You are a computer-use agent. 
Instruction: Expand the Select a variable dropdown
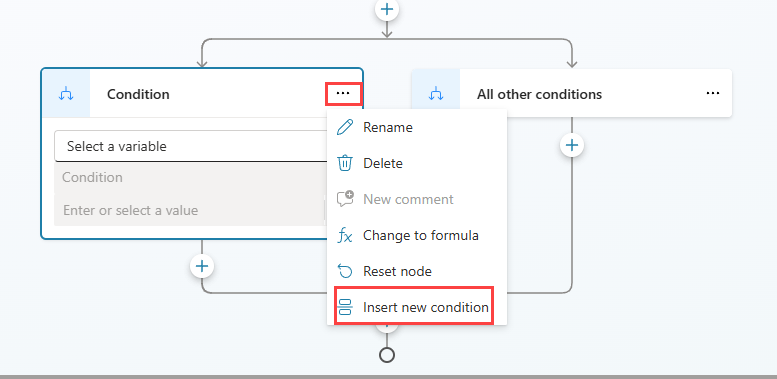[190, 146]
